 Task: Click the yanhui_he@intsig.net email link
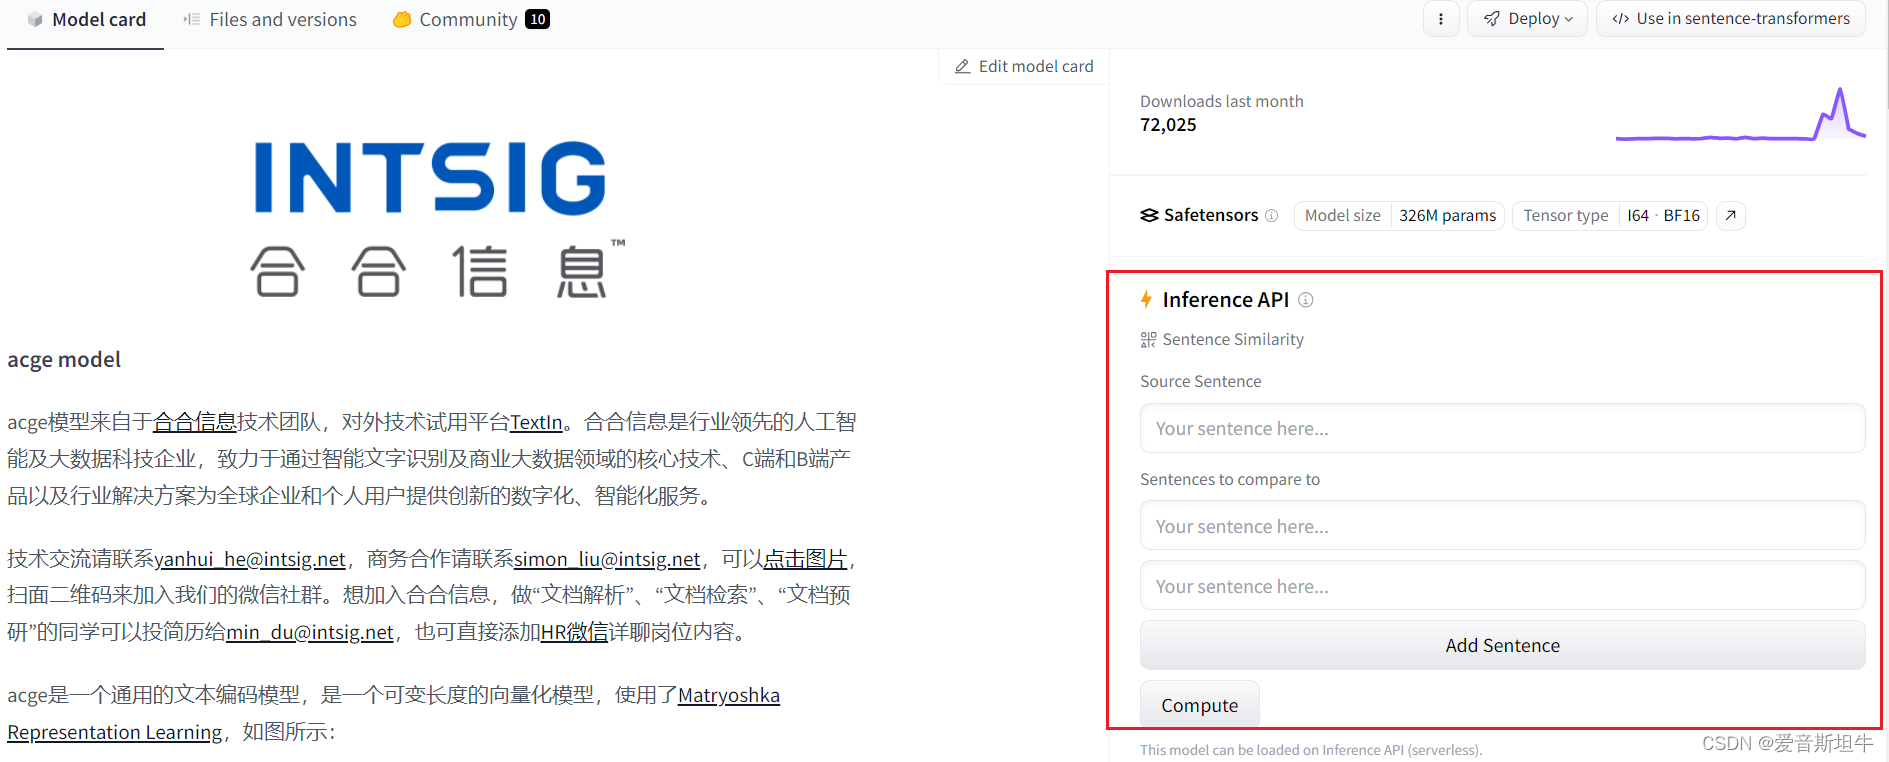[250, 559]
